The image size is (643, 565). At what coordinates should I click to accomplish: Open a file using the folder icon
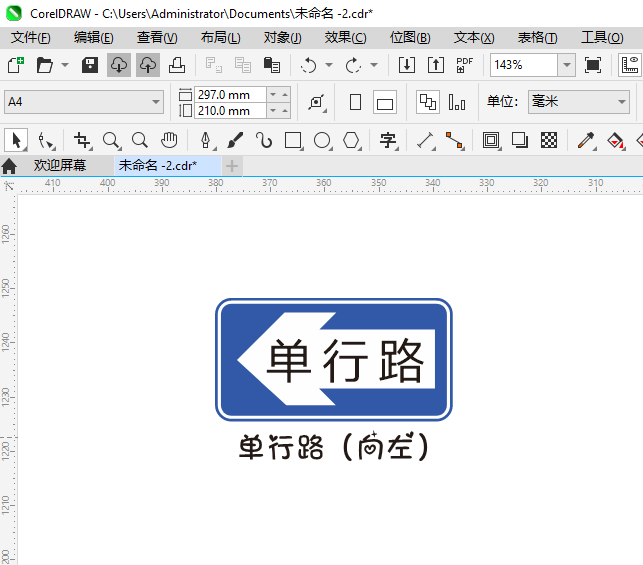tap(45, 65)
